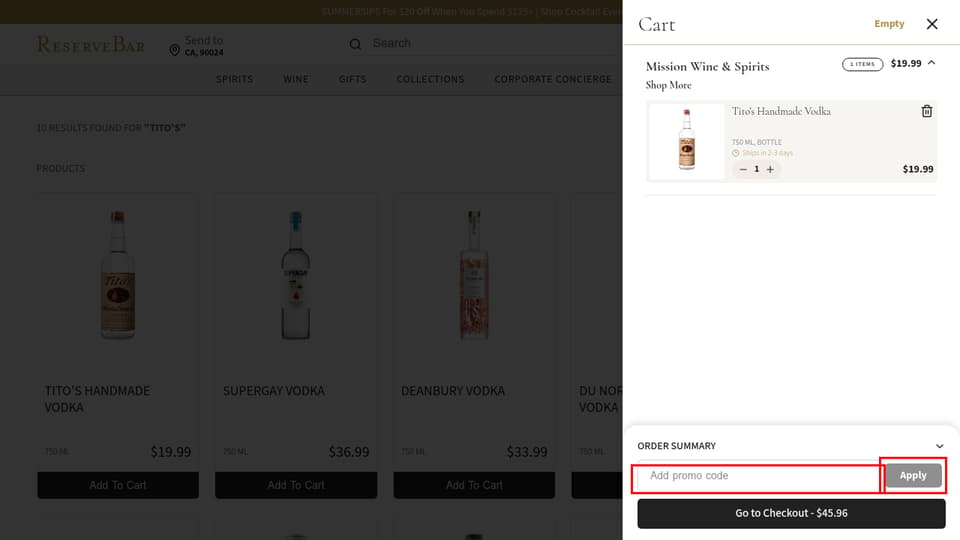Delete Tito's Handmade Vodka with trash icon

926,111
